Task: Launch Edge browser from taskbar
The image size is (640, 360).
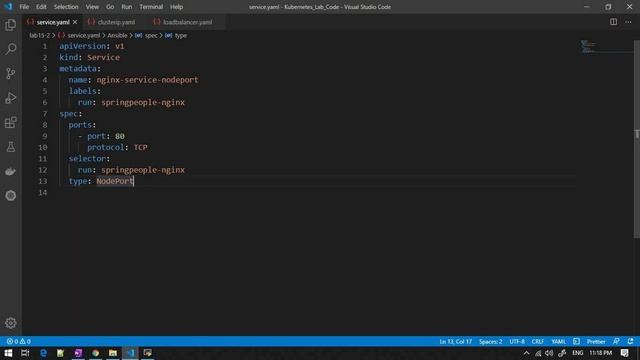Action: tap(43, 353)
